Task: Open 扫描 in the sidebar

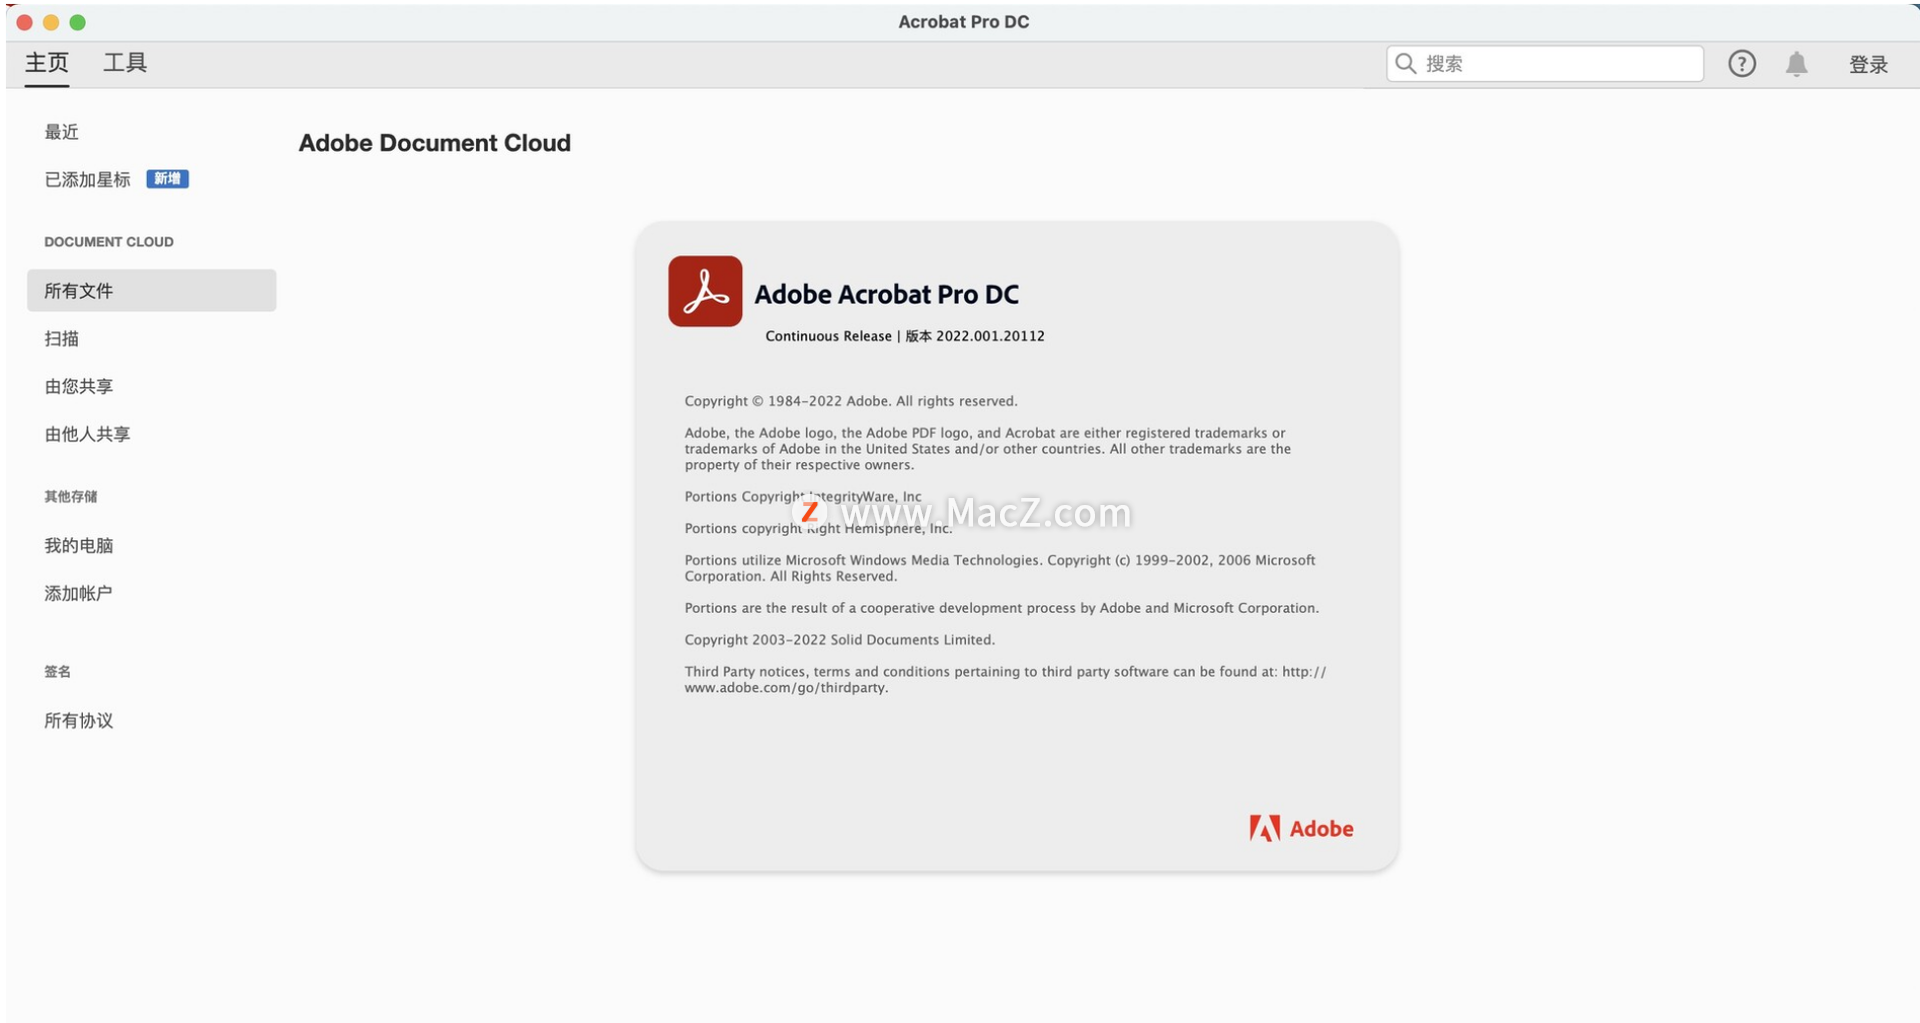Action: point(62,339)
